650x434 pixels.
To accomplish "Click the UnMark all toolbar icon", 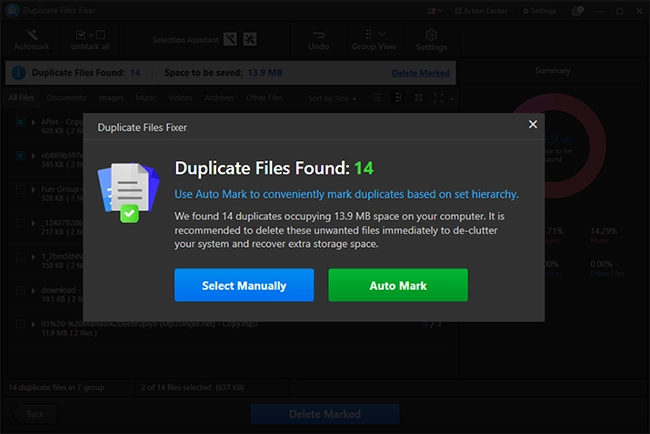I will click(x=90, y=35).
